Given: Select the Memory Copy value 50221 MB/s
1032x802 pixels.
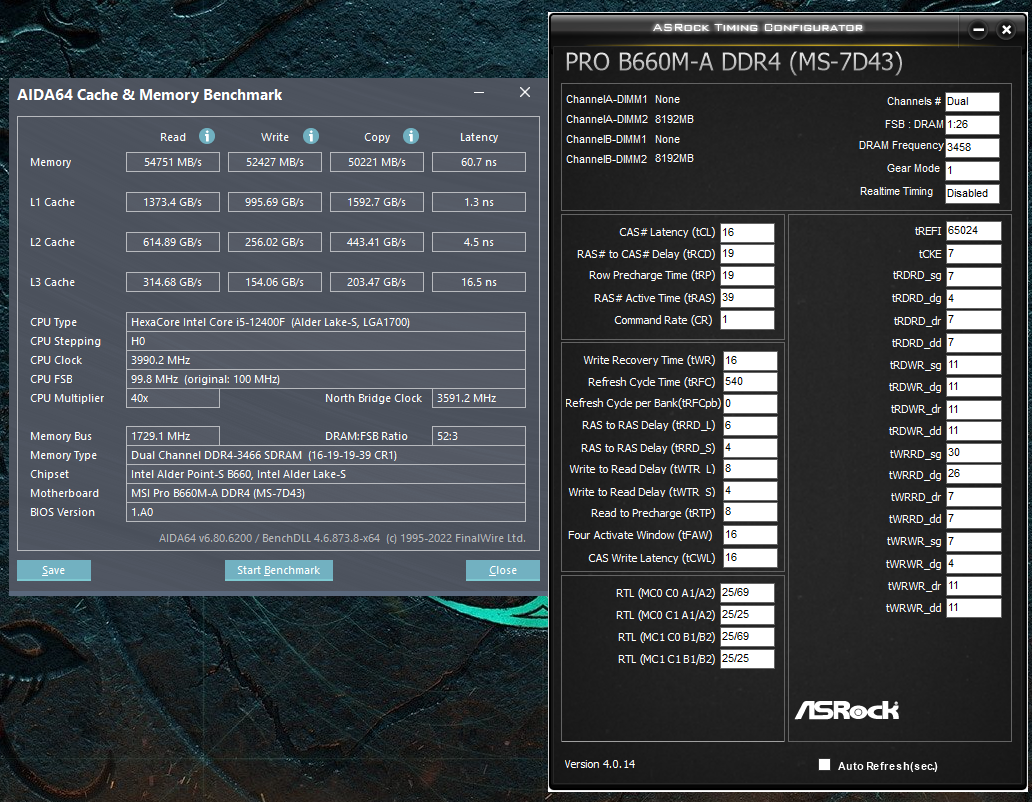Looking at the screenshot, I should coord(377,162).
